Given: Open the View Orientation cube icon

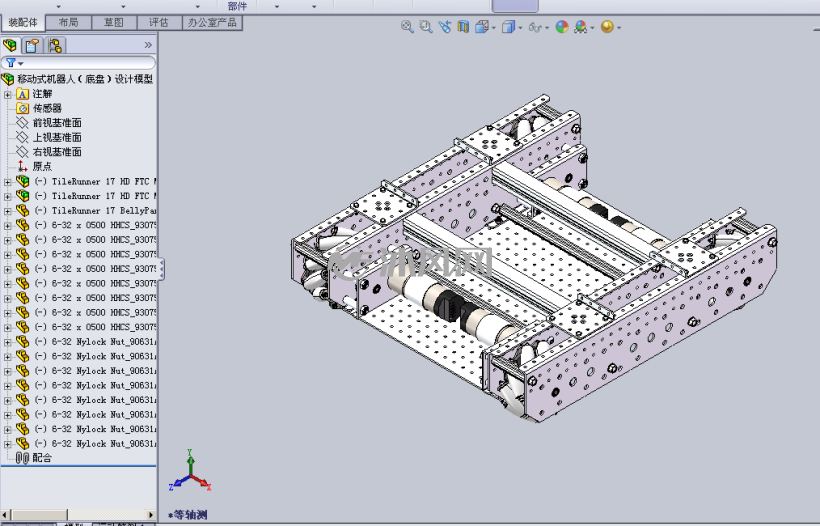Looking at the screenshot, I should tap(482, 27).
